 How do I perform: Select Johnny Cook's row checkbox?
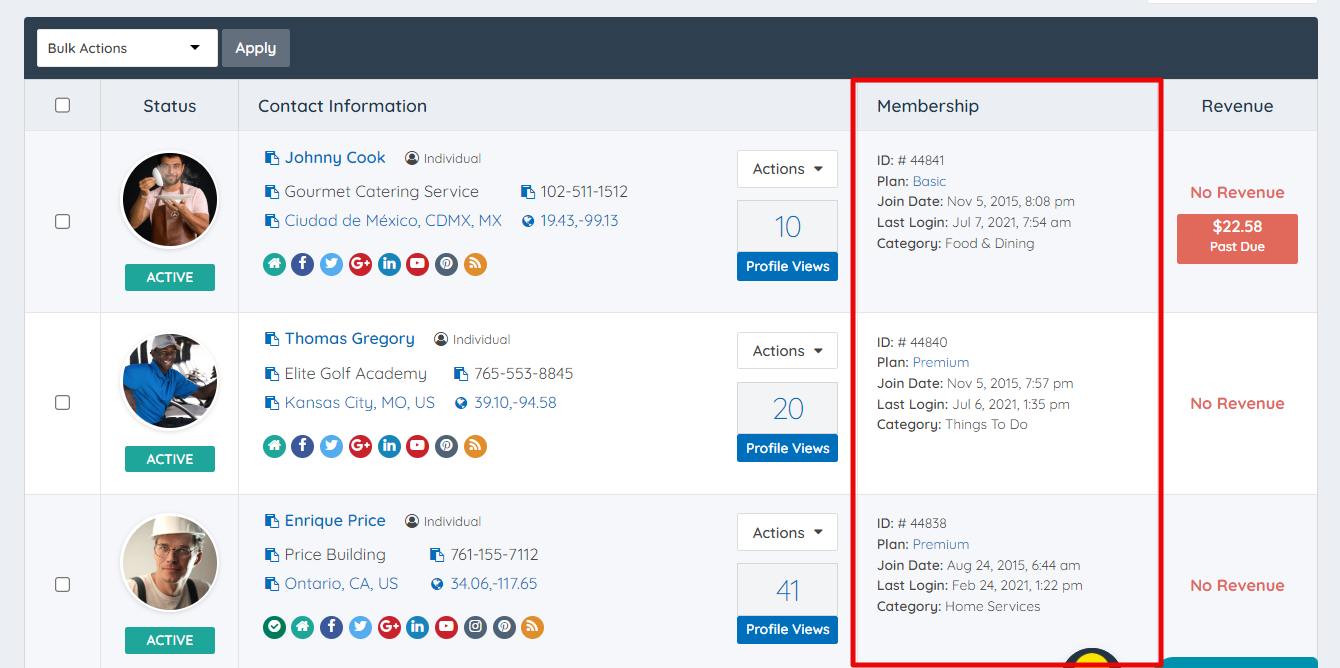coord(62,221)
